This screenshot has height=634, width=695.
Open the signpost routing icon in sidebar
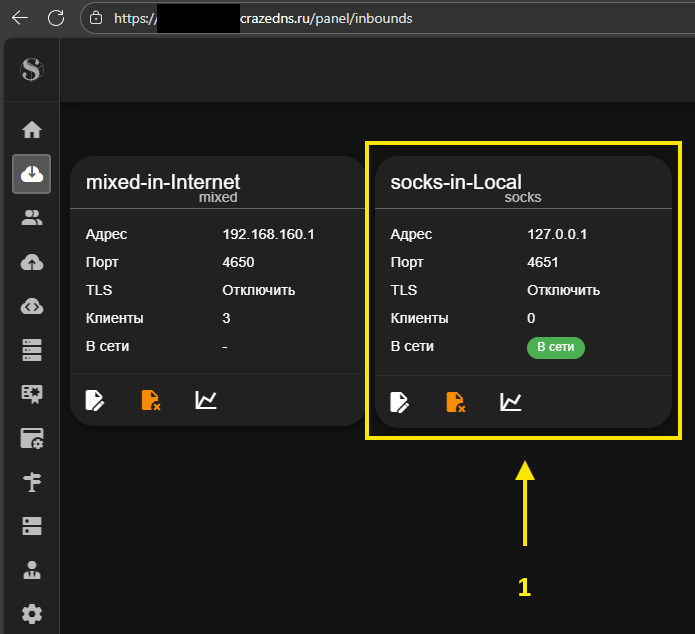point(31,482)
